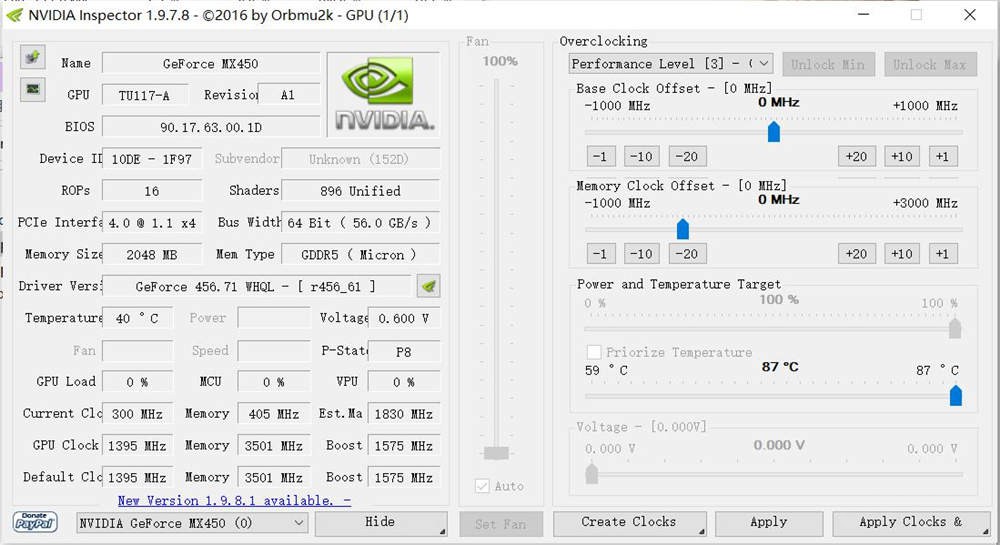Open the sensor monitoring icon beside GPU
Image resolution: width=1000 pixels, height=545 pixels.
click(32, 89)
